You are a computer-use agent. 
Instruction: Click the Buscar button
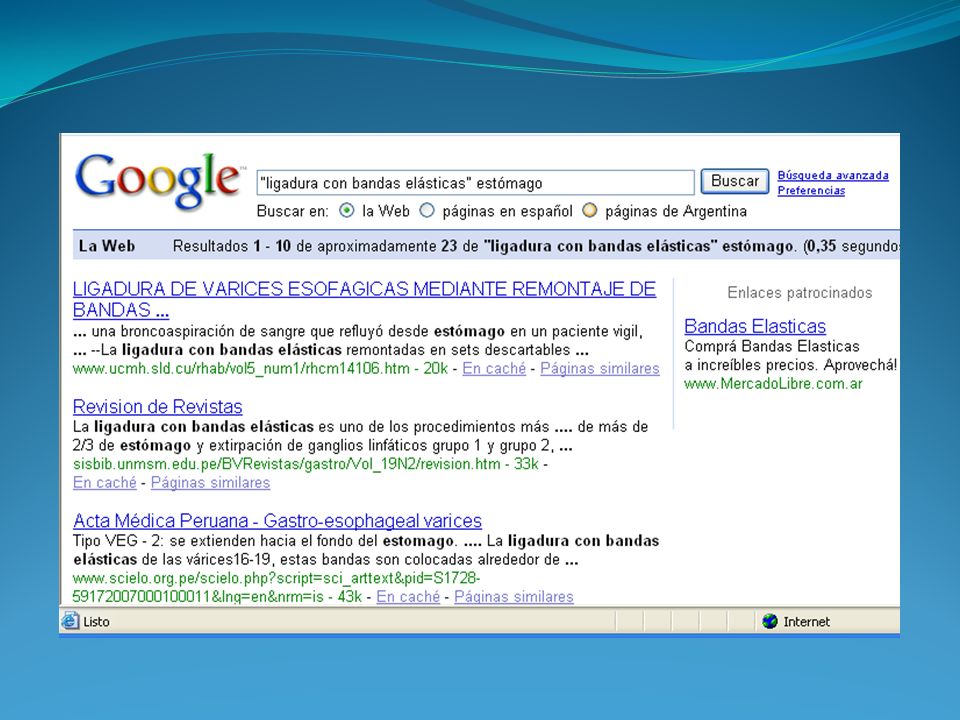coord(735,181)
